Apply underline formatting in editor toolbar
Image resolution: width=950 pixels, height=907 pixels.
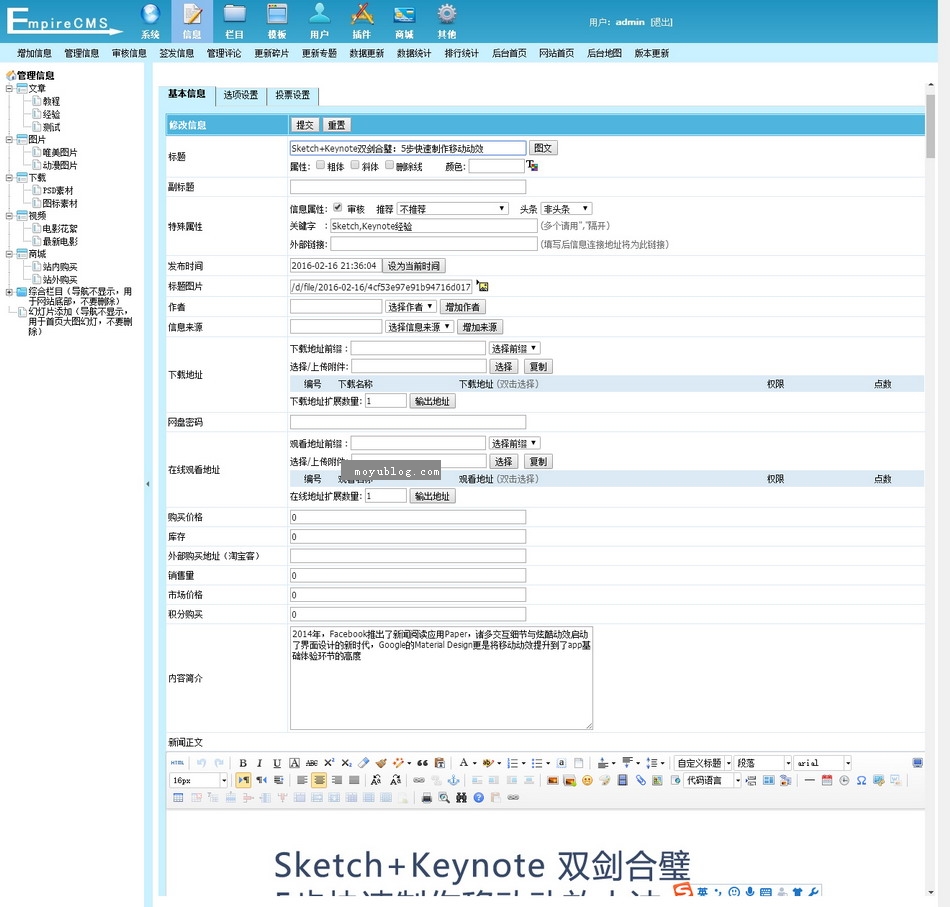point(277,763)
